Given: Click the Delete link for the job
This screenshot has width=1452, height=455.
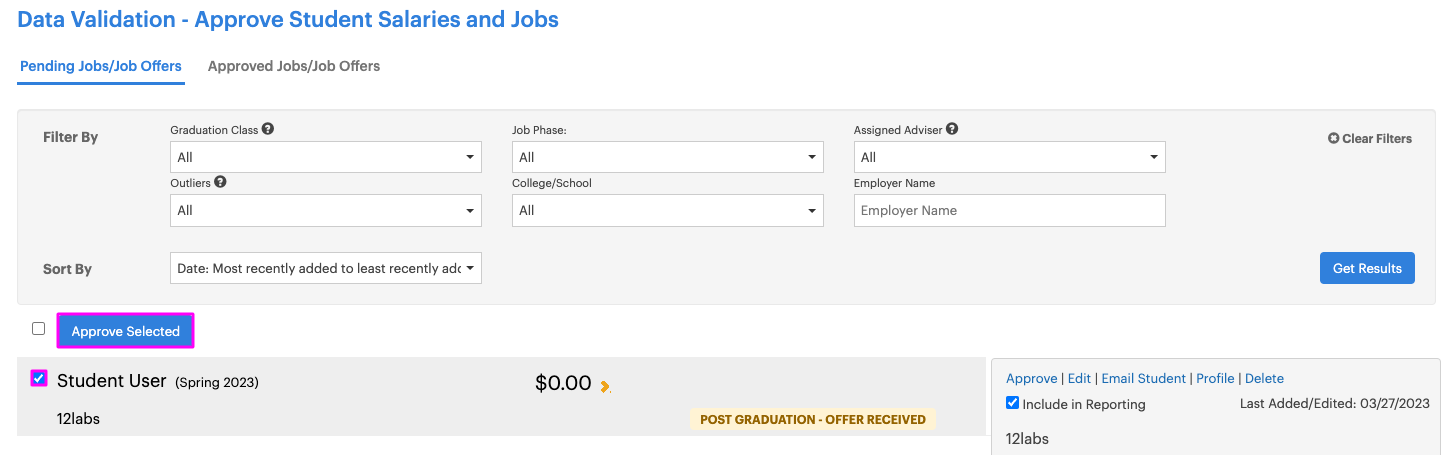Looking at the screenshot, I should 1264,378.
